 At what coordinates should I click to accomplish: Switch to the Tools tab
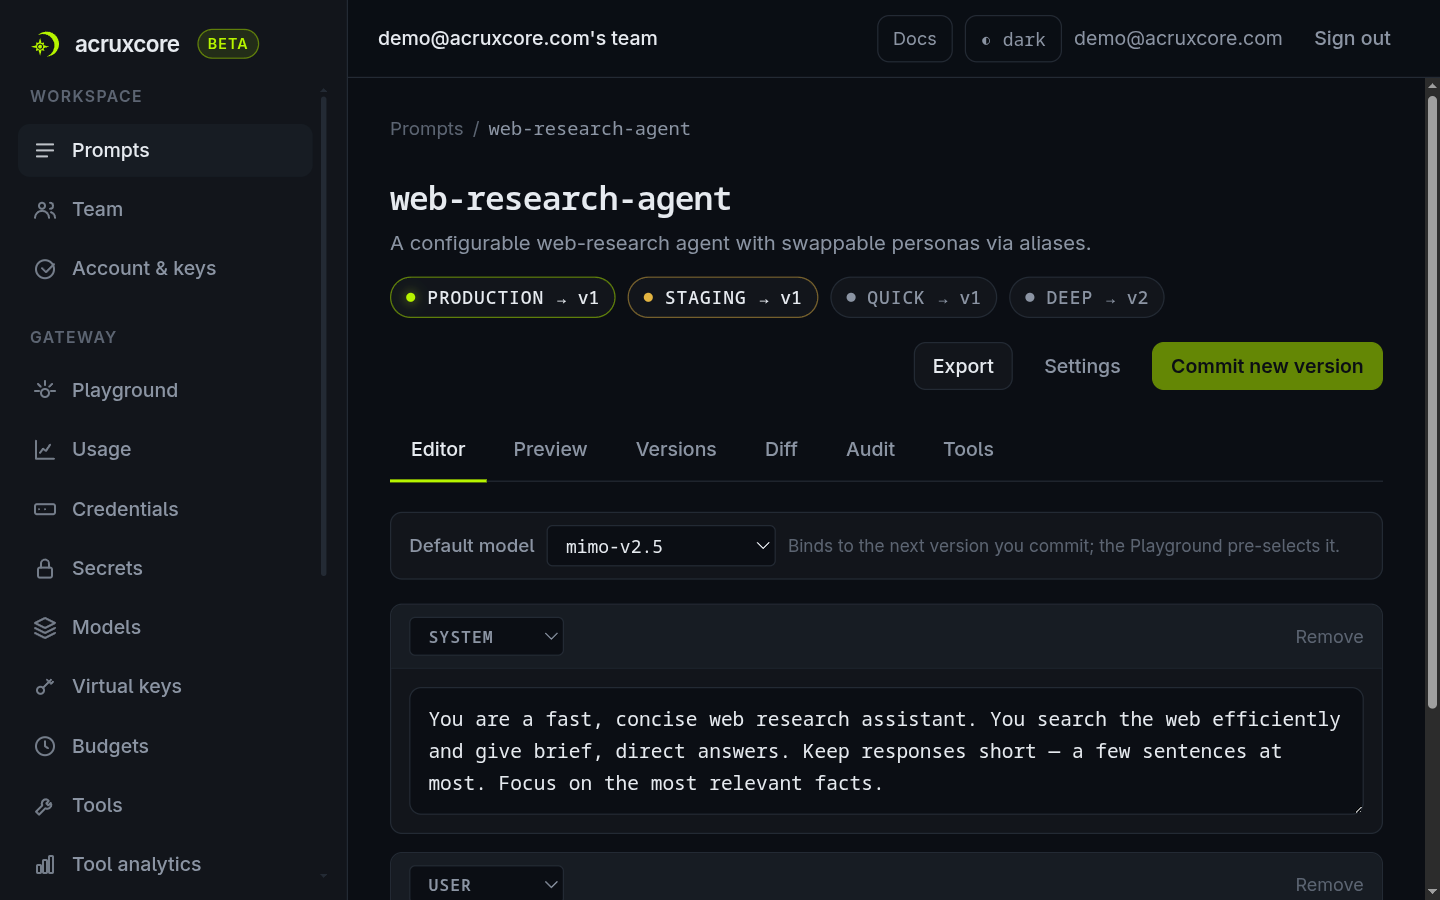pos(968,449)
